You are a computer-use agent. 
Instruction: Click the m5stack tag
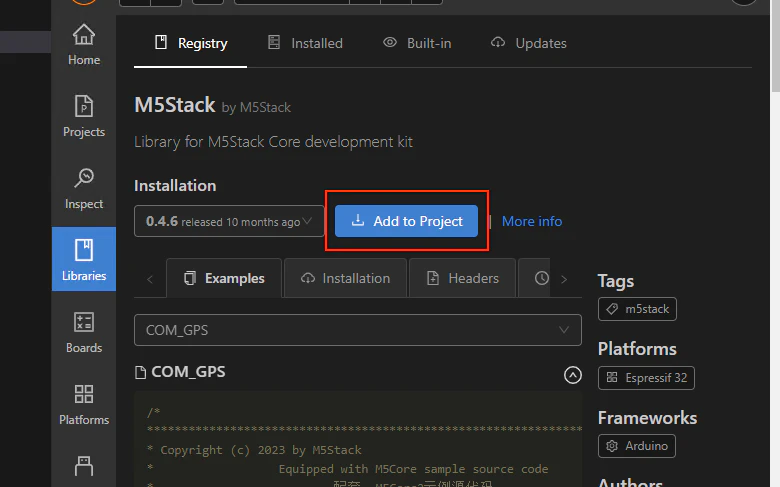point(637,309)
